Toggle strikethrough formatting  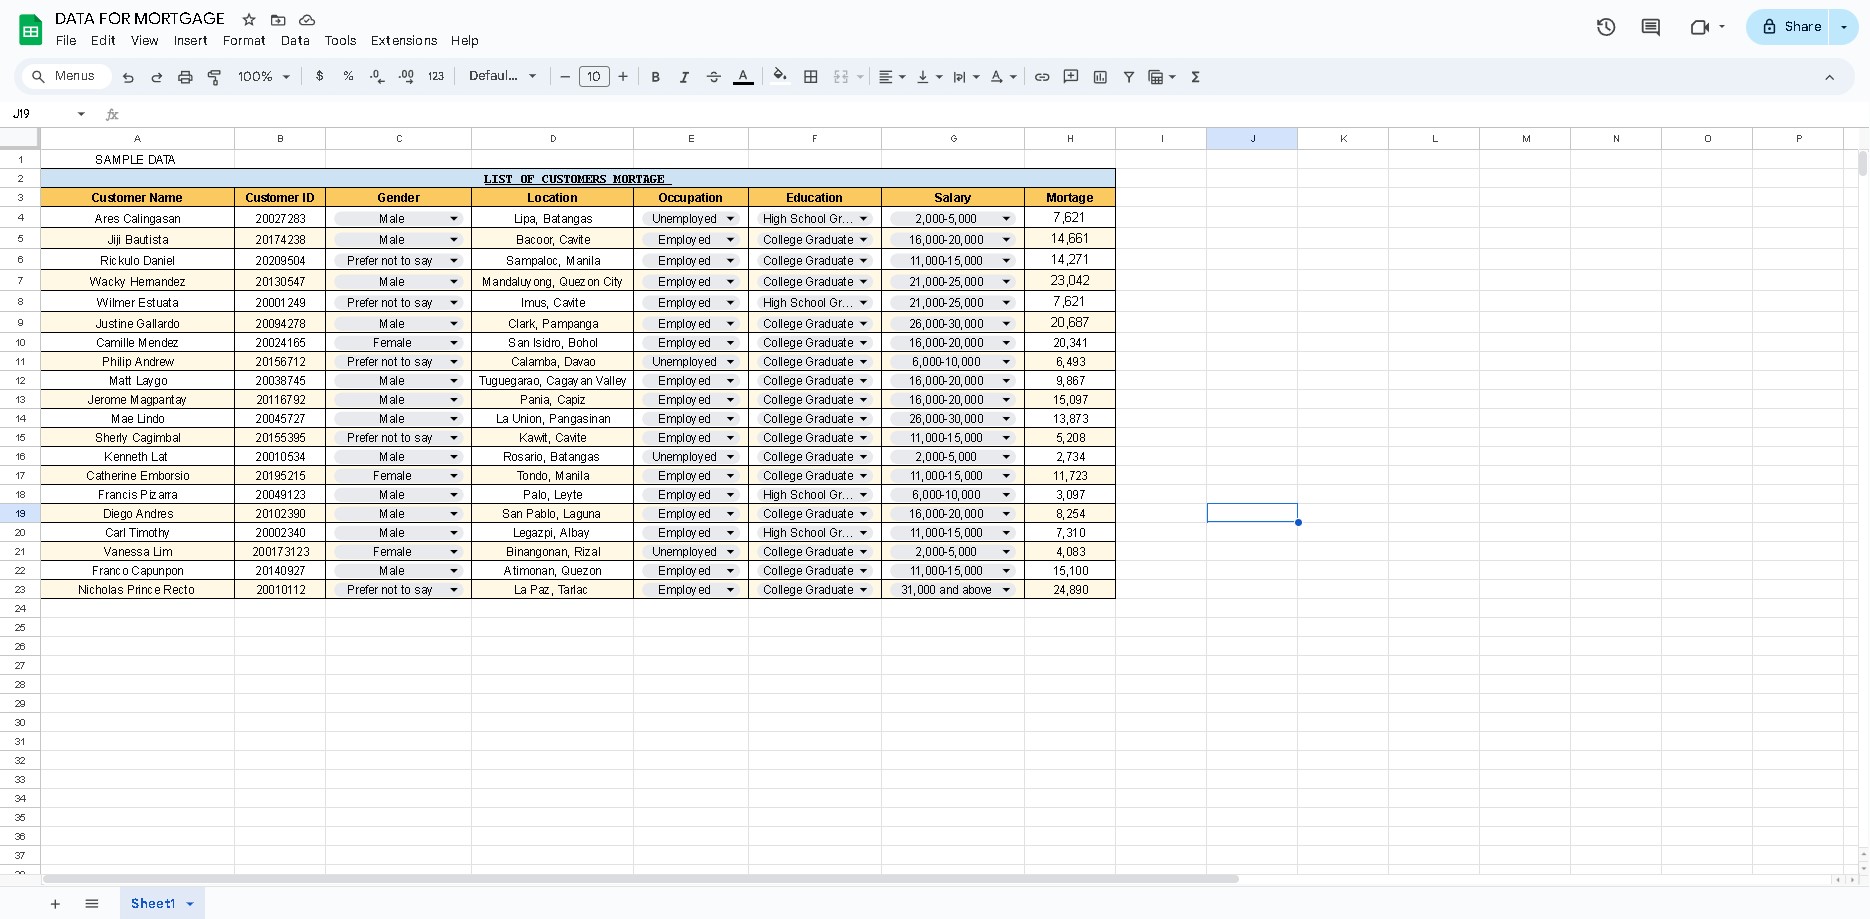(x=713, y=77)
